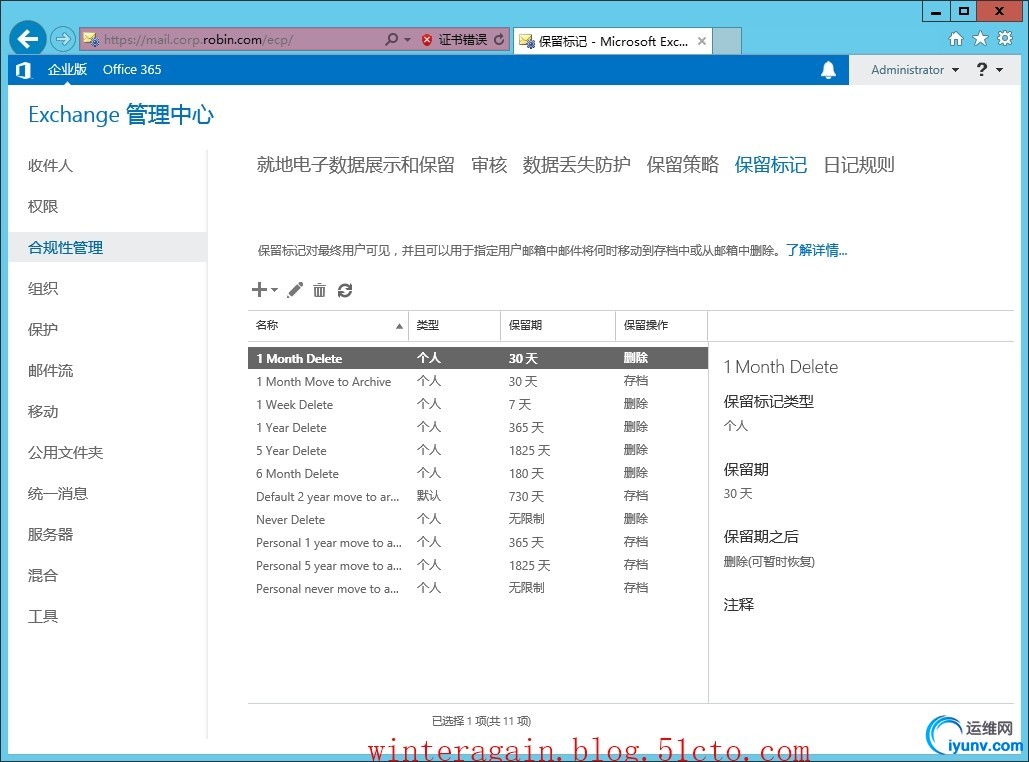
Task: Open a new blank browser tab
Action: 727,41
